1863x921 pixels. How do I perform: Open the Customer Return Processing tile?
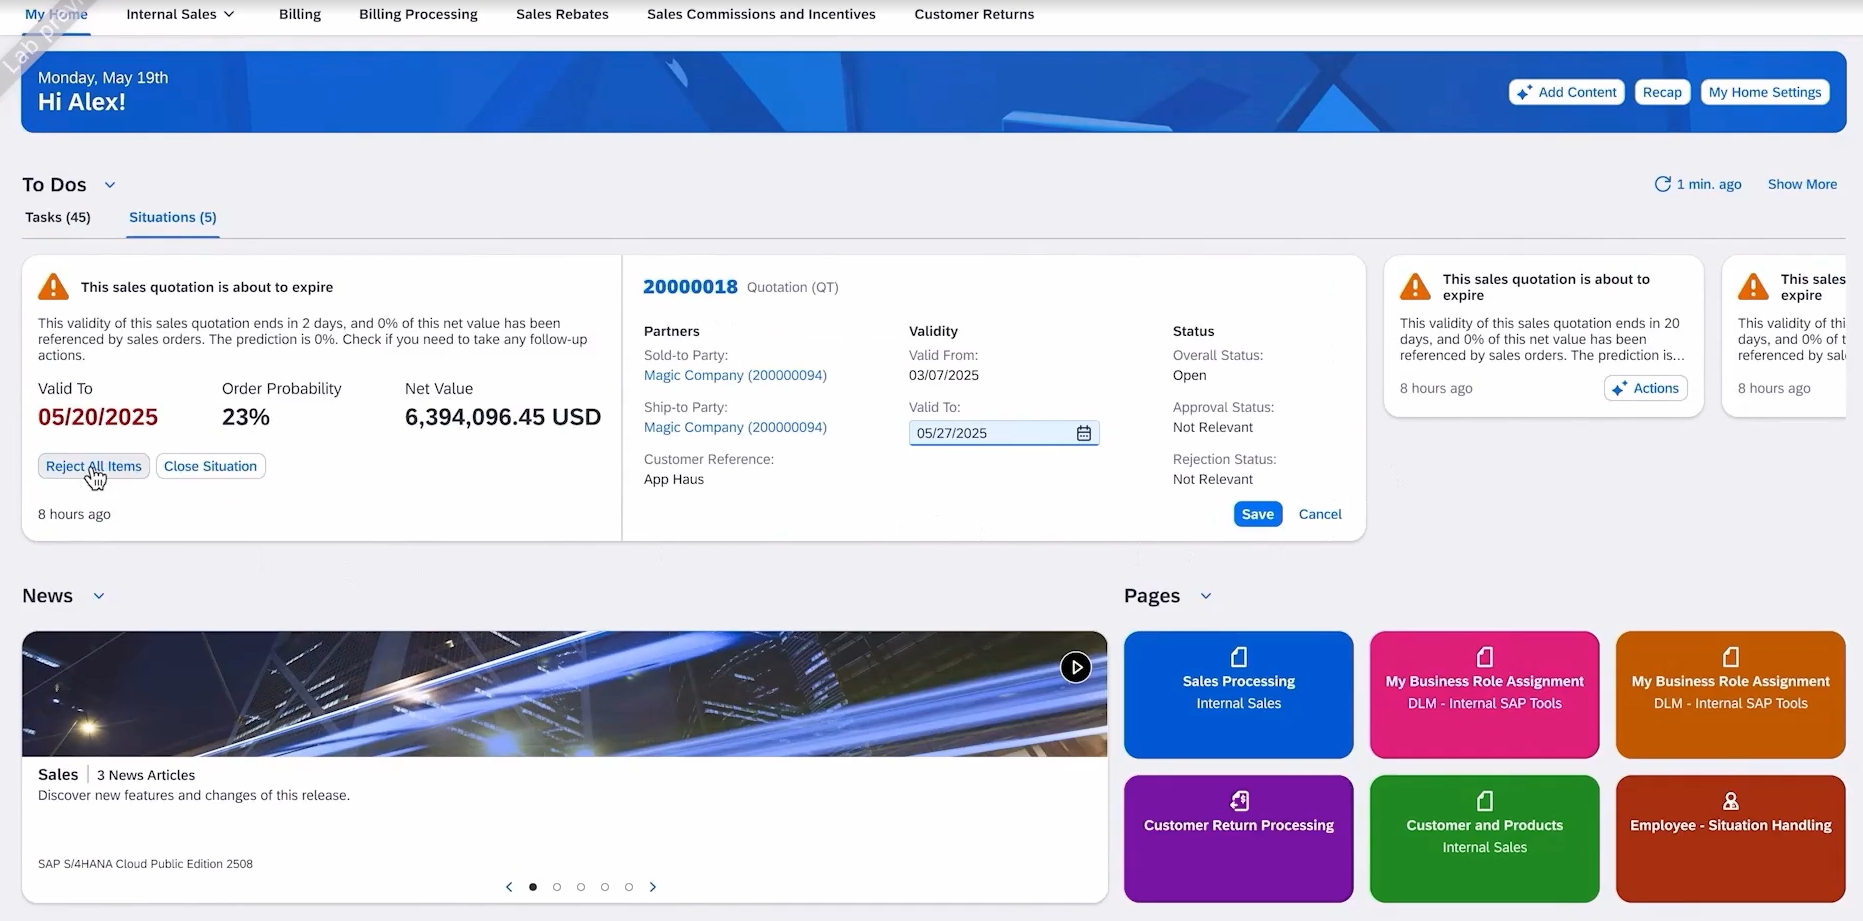click(1238, 838)
